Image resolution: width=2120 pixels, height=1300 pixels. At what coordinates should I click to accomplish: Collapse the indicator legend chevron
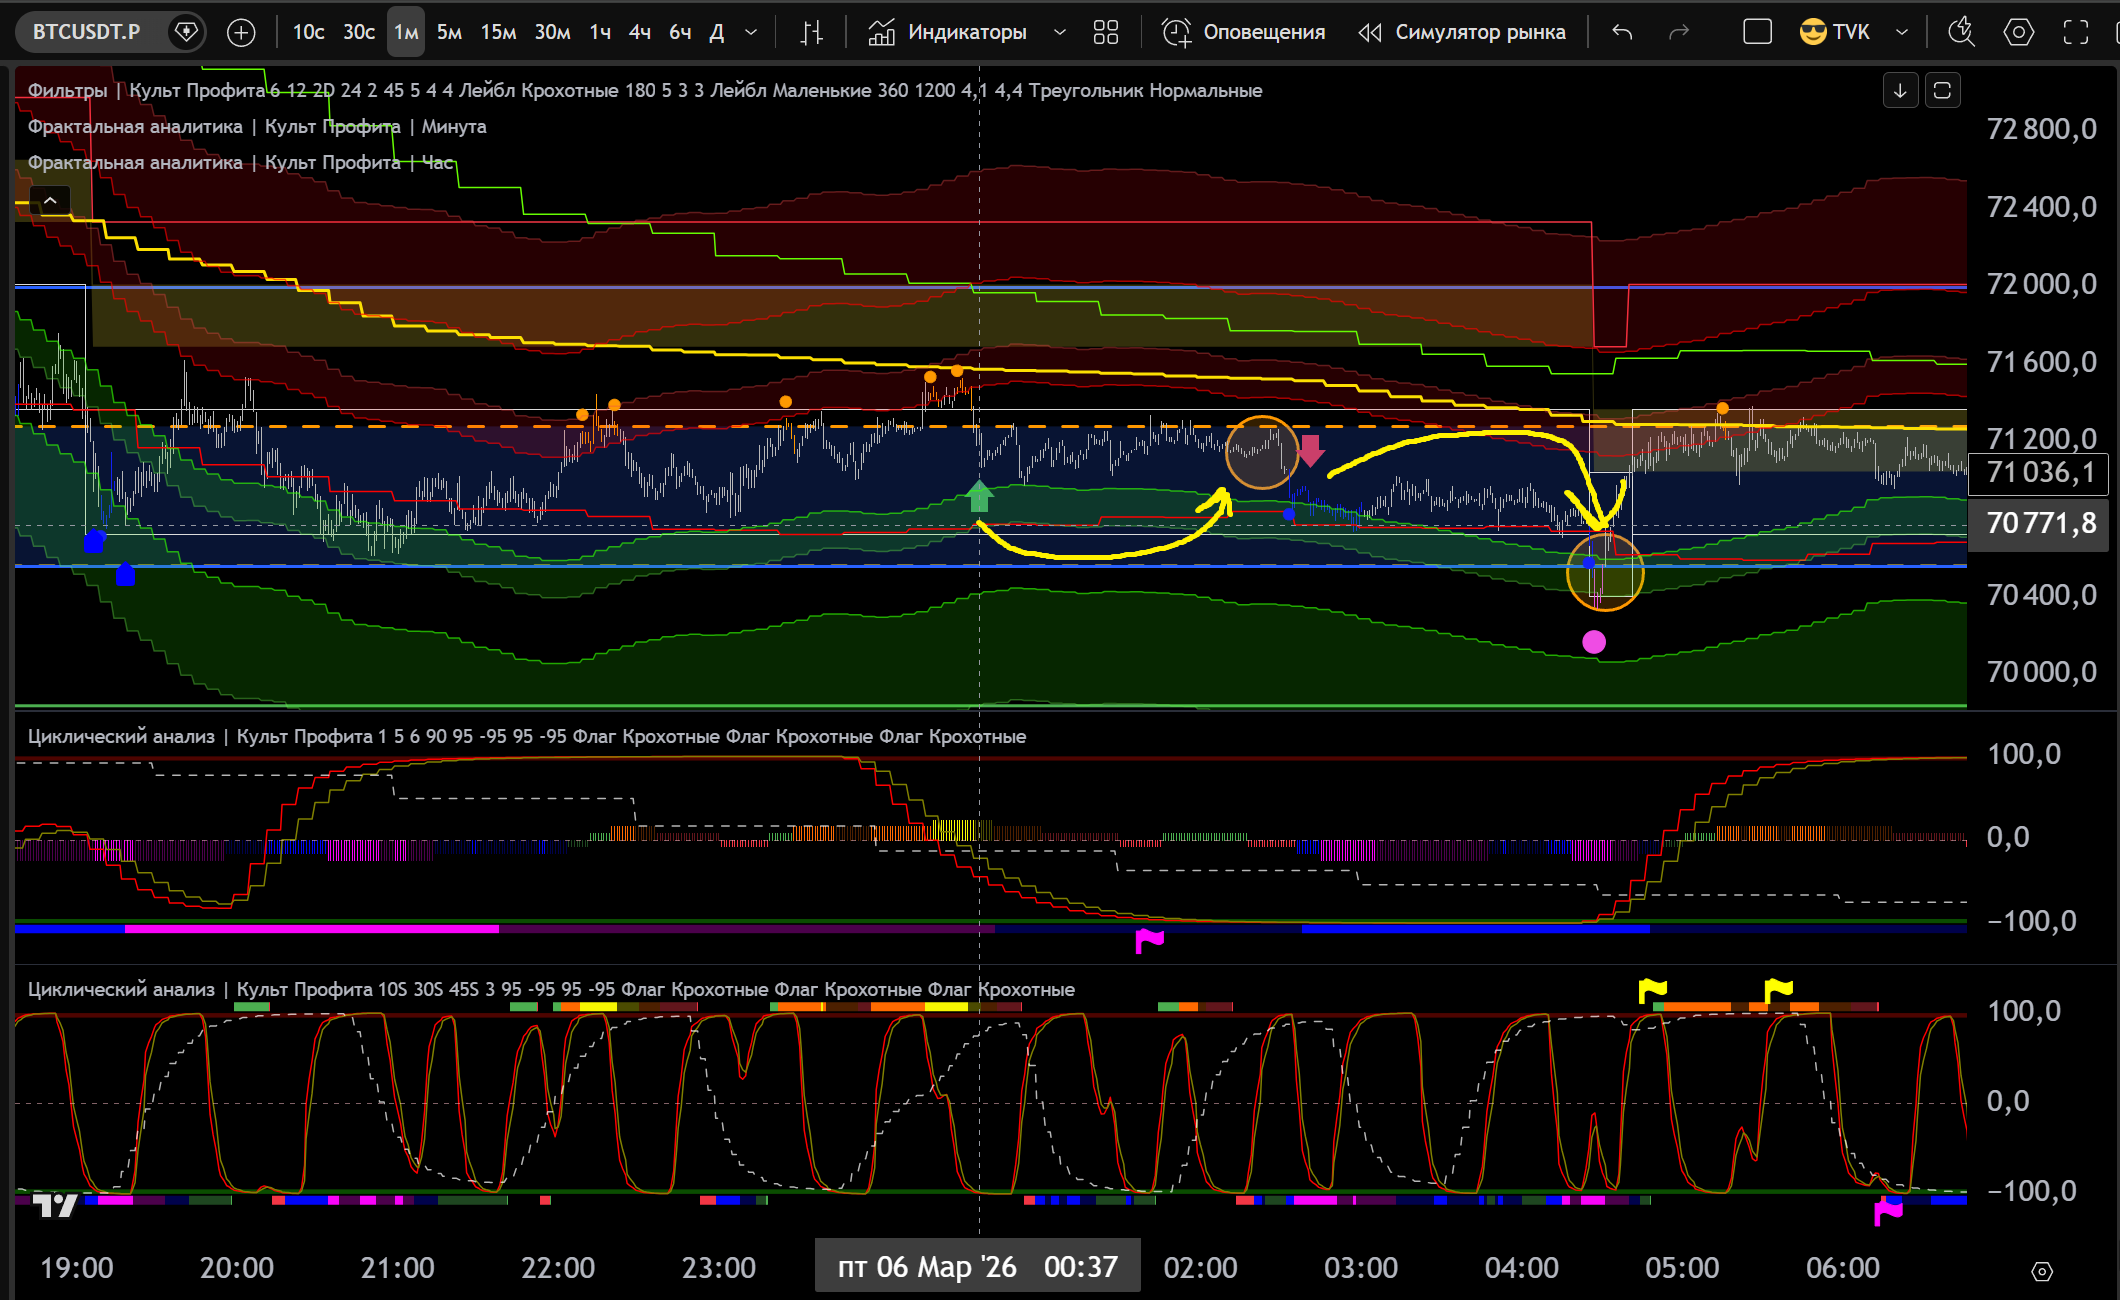click(50, 201)
